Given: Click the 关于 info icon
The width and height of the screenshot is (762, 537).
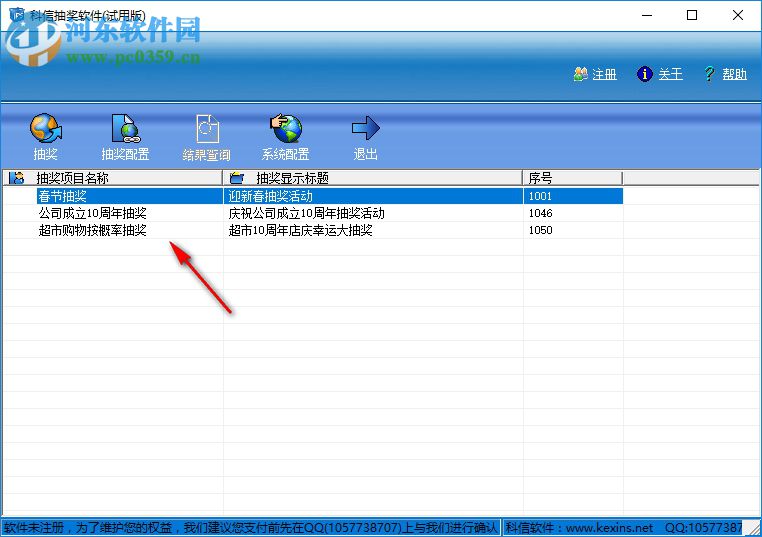Looking at the screenshot, I should 644,74.
